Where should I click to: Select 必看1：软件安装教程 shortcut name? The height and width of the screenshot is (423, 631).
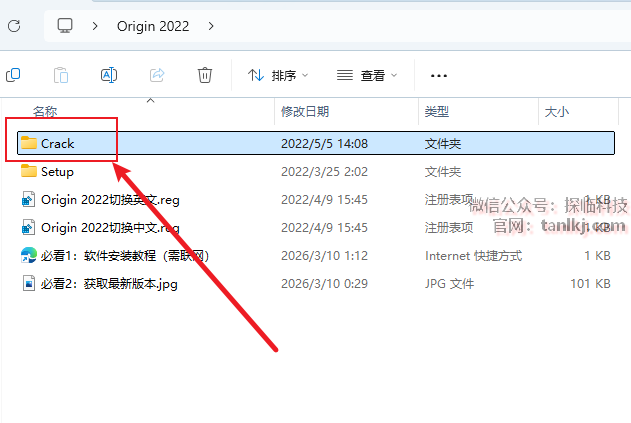pos(125,256)
